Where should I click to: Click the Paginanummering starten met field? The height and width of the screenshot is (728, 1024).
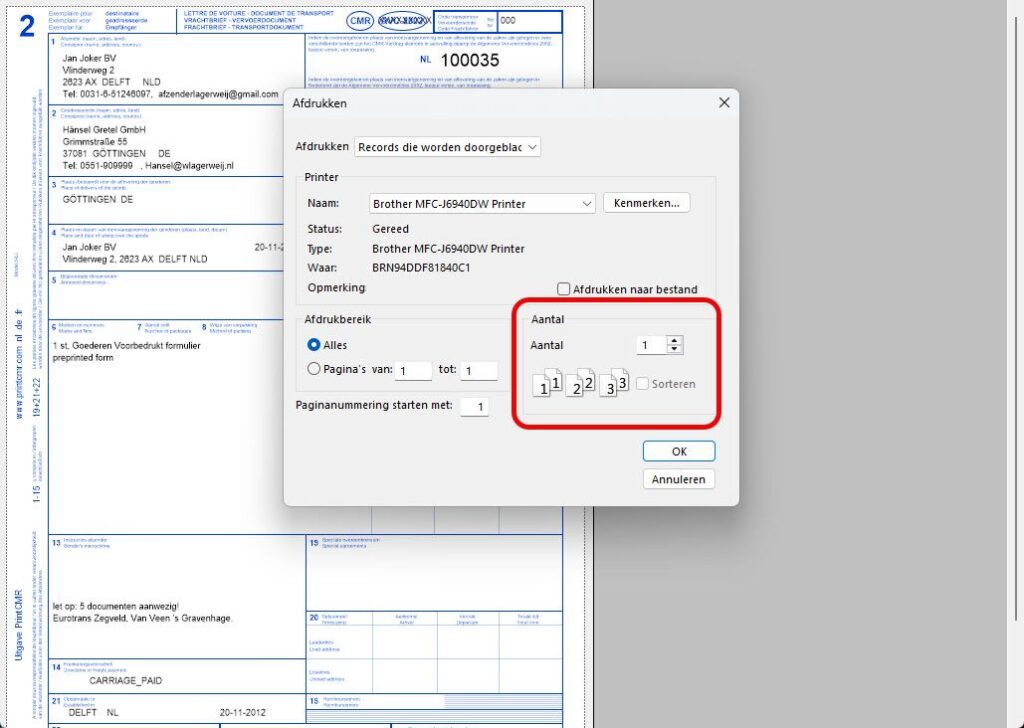tap(475, 406)
